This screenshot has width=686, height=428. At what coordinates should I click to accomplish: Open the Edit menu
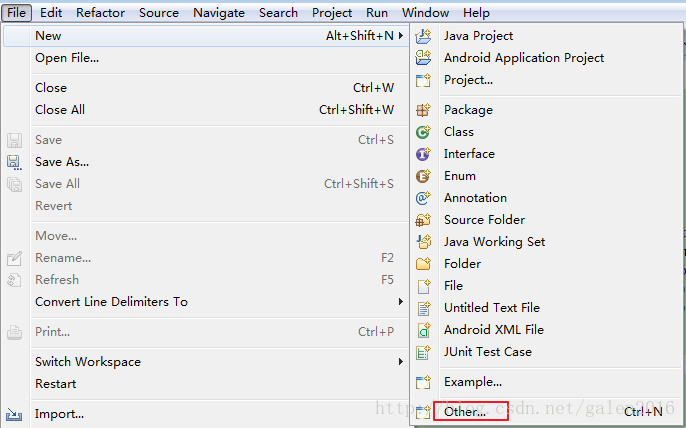51,13
